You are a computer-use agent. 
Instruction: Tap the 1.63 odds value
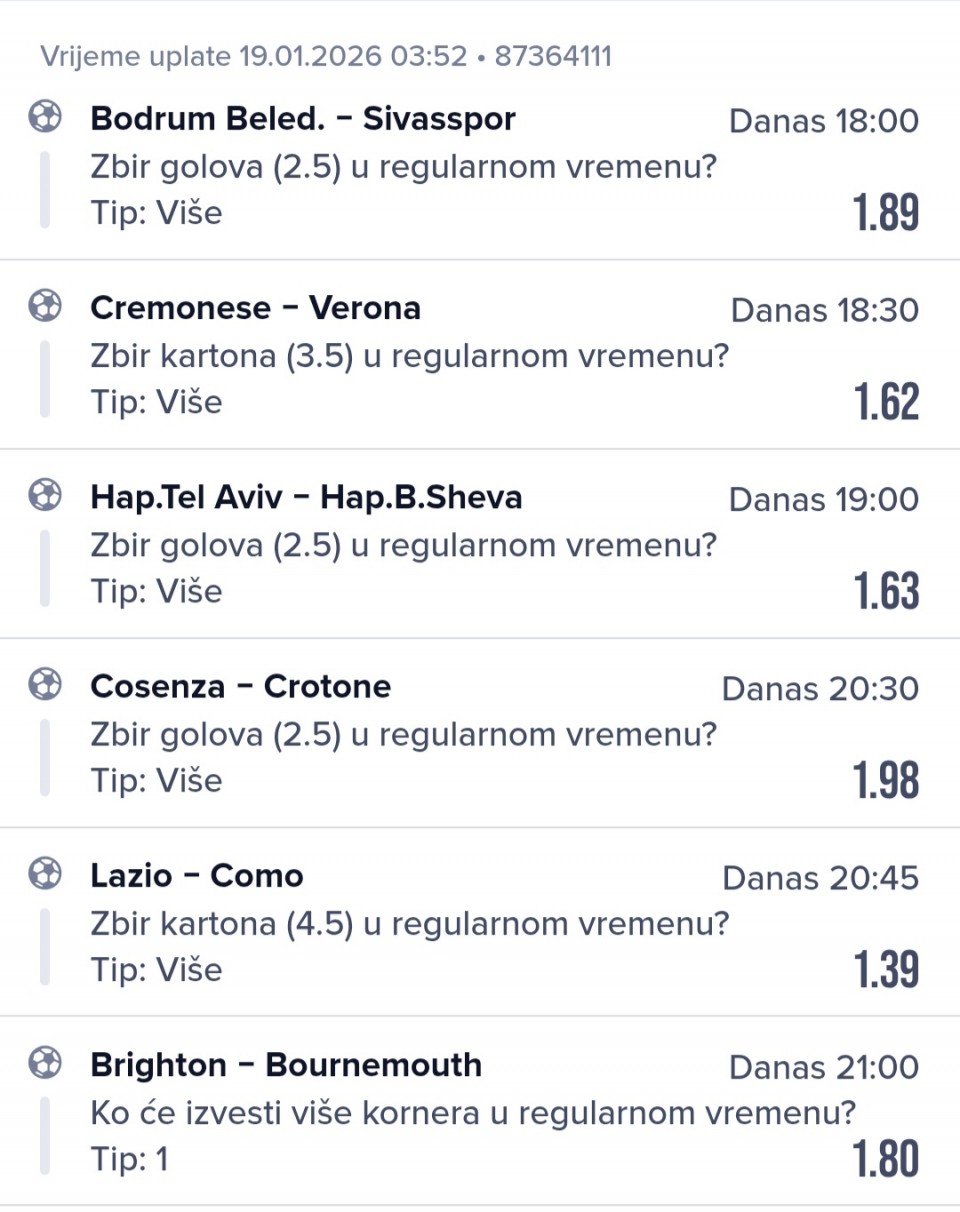885,591
